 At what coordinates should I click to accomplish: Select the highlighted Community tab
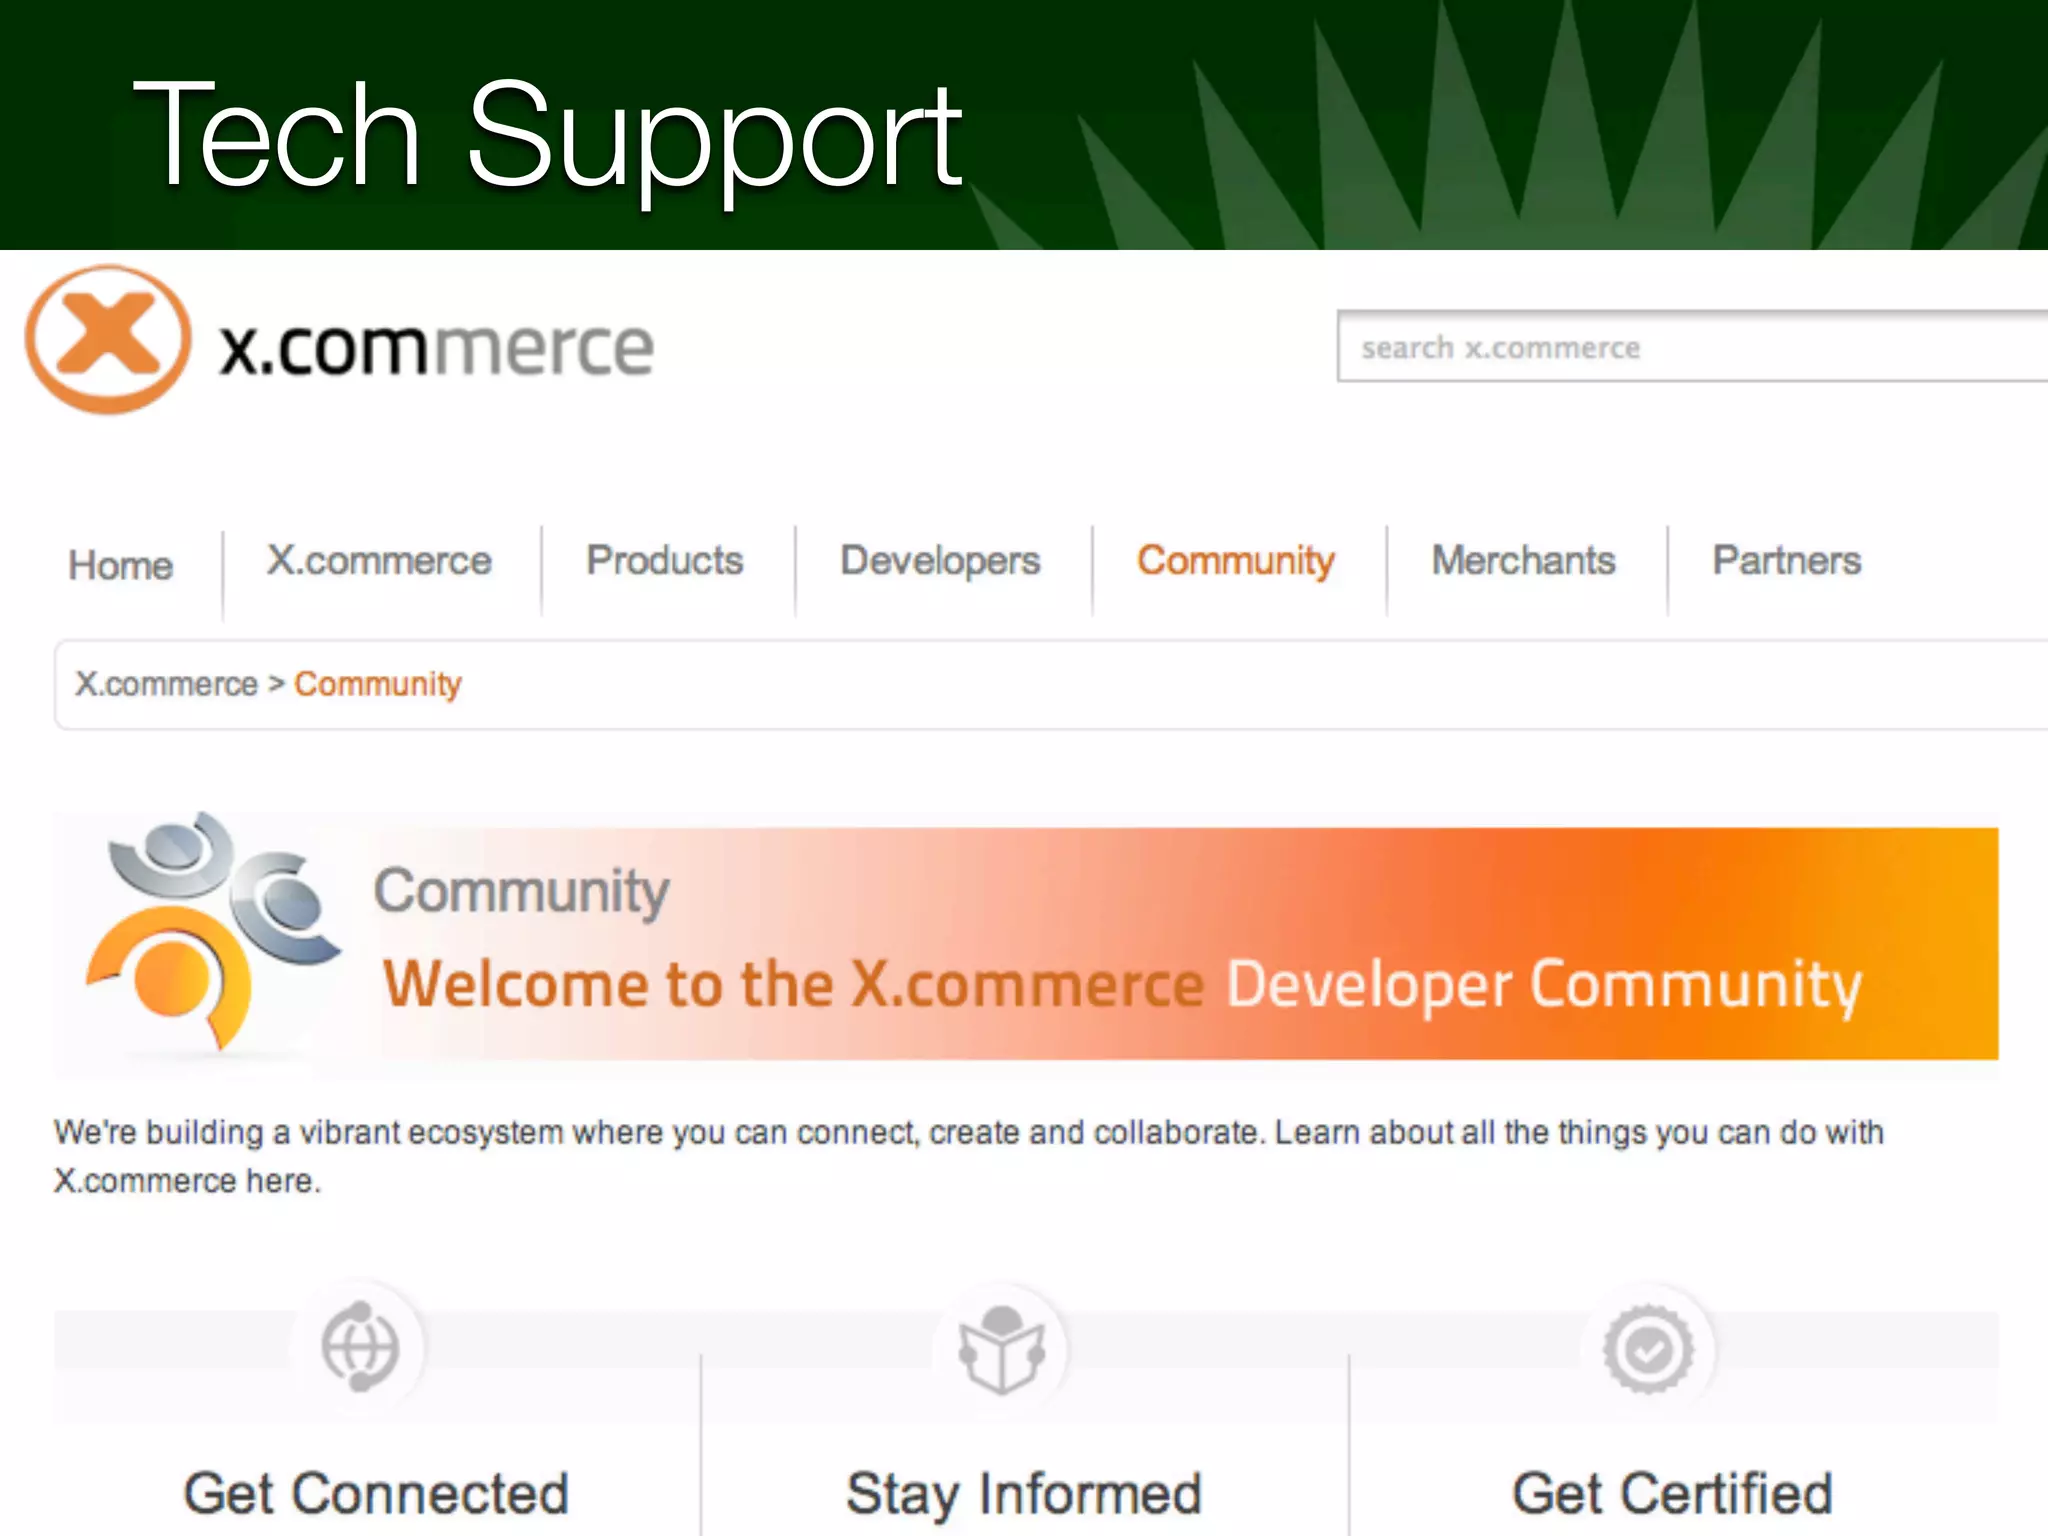coord(1235,561)
